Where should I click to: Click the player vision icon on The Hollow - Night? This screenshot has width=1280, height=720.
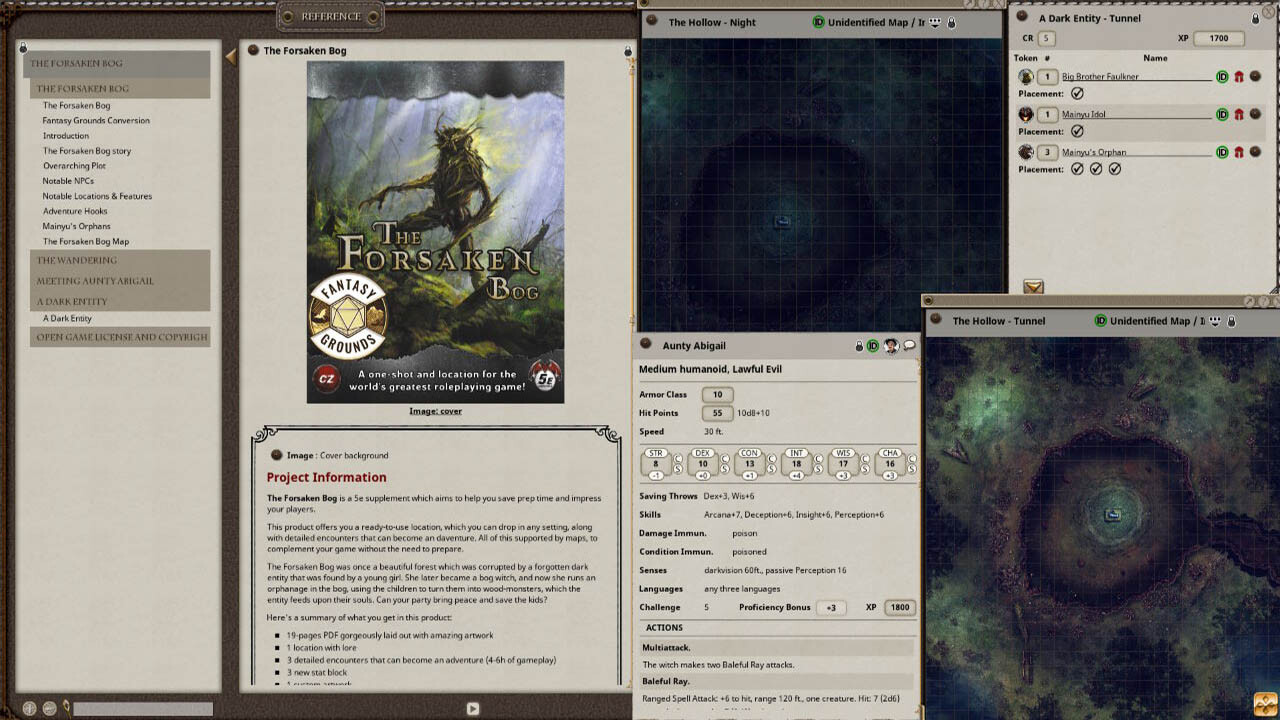[935, 22]
